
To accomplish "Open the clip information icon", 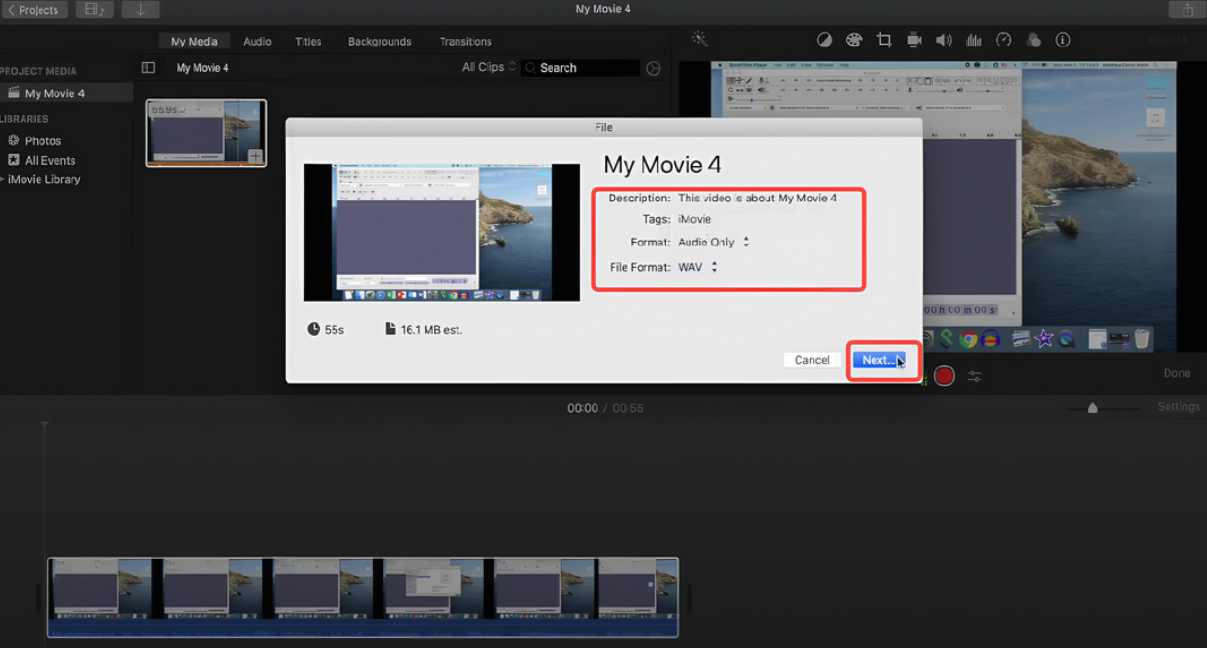I will [1063, 40].
